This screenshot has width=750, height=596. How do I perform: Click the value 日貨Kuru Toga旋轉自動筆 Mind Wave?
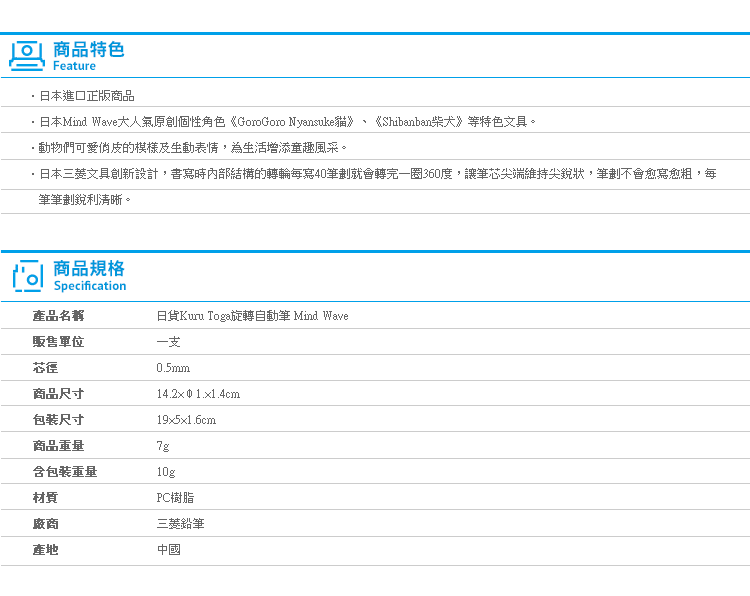pyautogui.click(x=253, y=316)
